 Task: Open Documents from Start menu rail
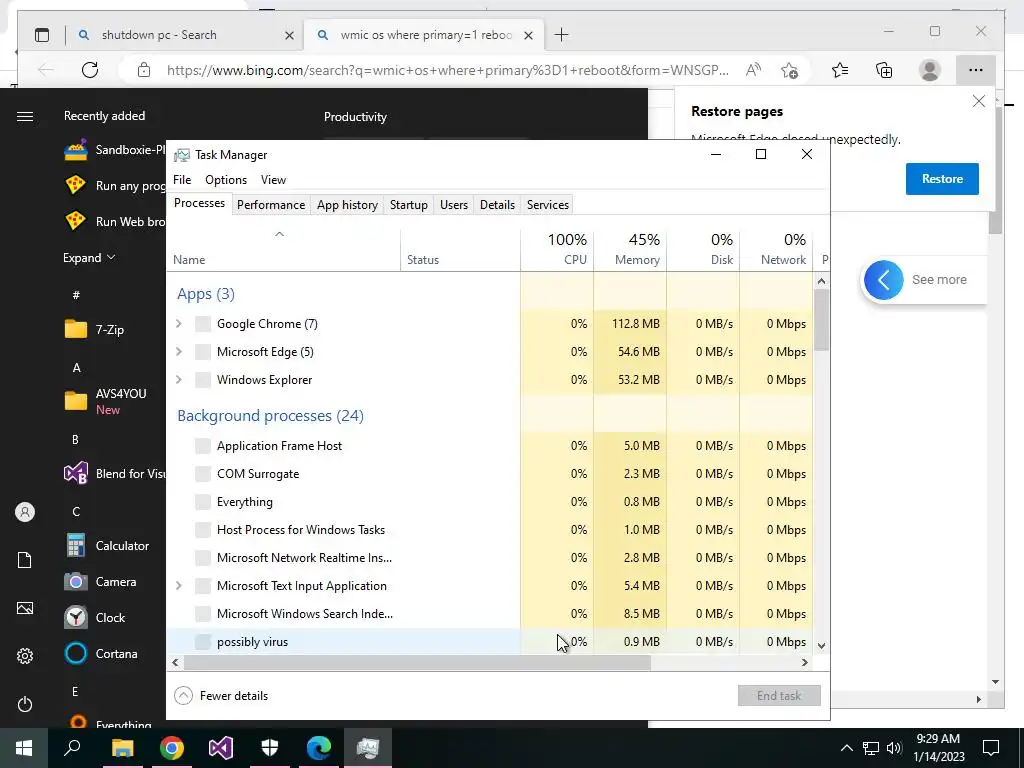click(25, 560)
